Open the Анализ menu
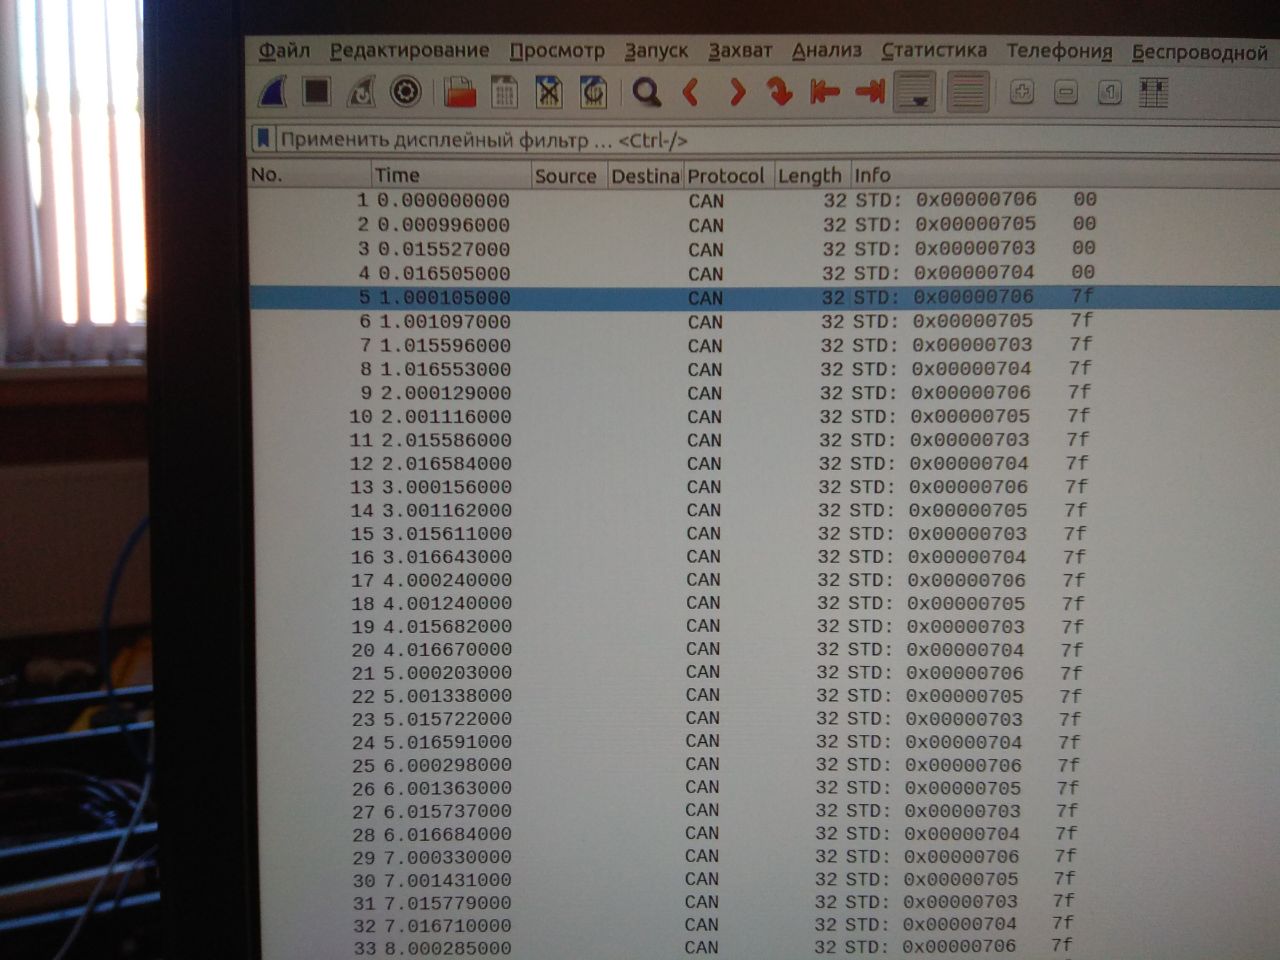The width and height of the screenshot is (1280, 960). [x=826, y=50]
